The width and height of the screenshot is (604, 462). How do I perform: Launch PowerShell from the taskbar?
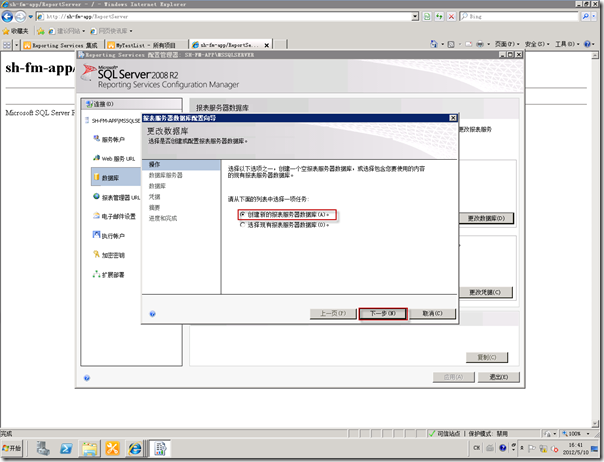[x=66, y=449]
